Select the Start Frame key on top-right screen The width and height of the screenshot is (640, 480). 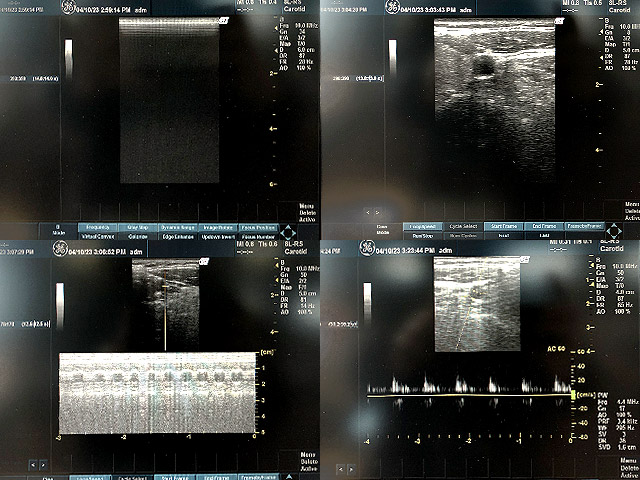[x=504, y=226]
